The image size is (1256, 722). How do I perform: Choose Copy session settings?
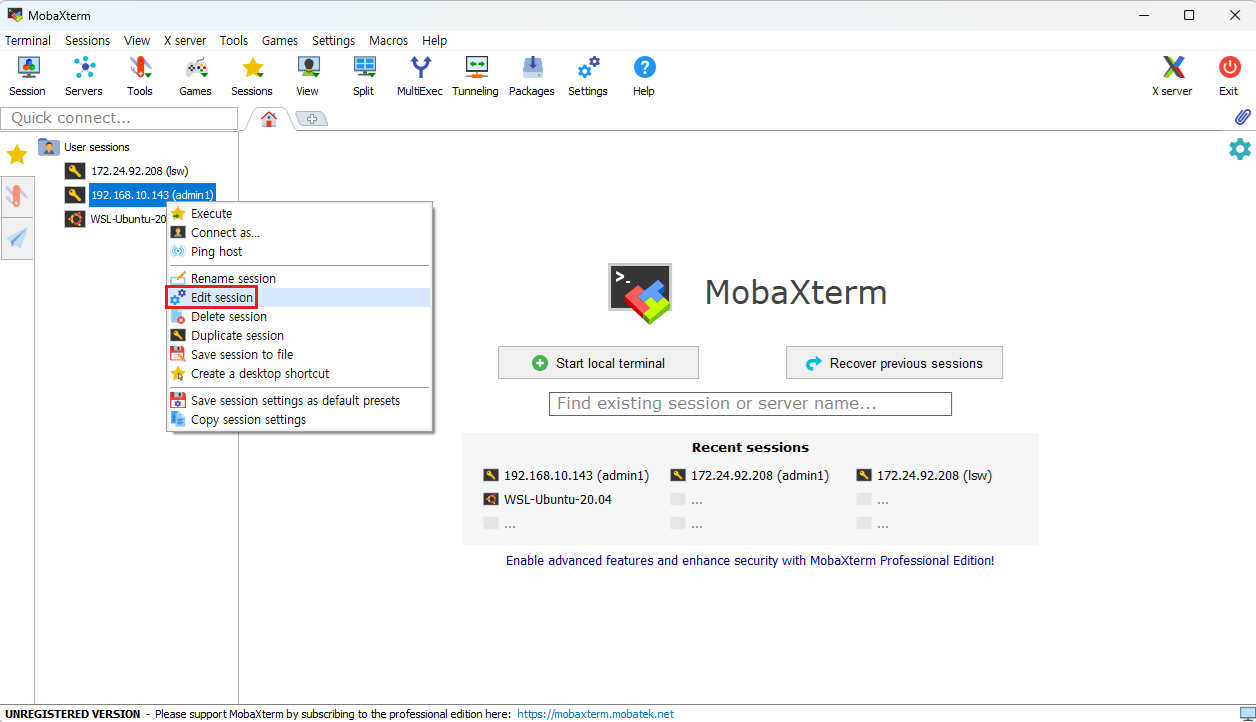point(299,420)
